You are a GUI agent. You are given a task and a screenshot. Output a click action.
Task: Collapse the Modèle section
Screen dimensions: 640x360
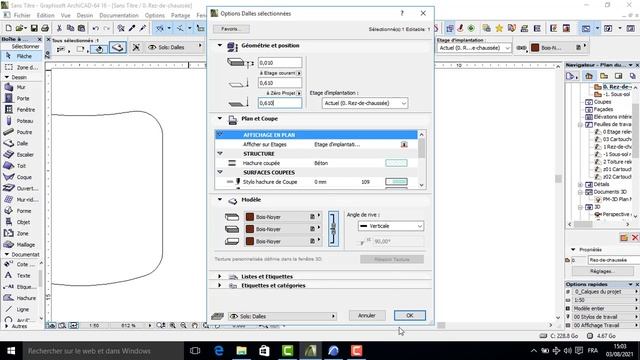point(220,200)
